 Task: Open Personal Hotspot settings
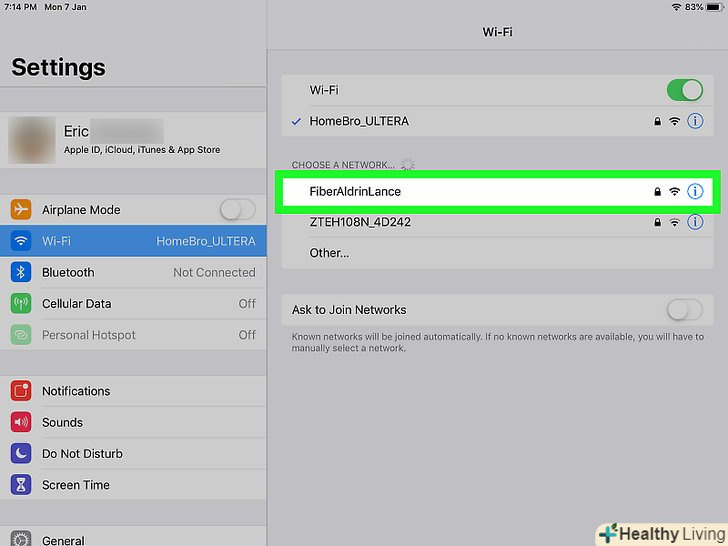click(x=133, y=335)
